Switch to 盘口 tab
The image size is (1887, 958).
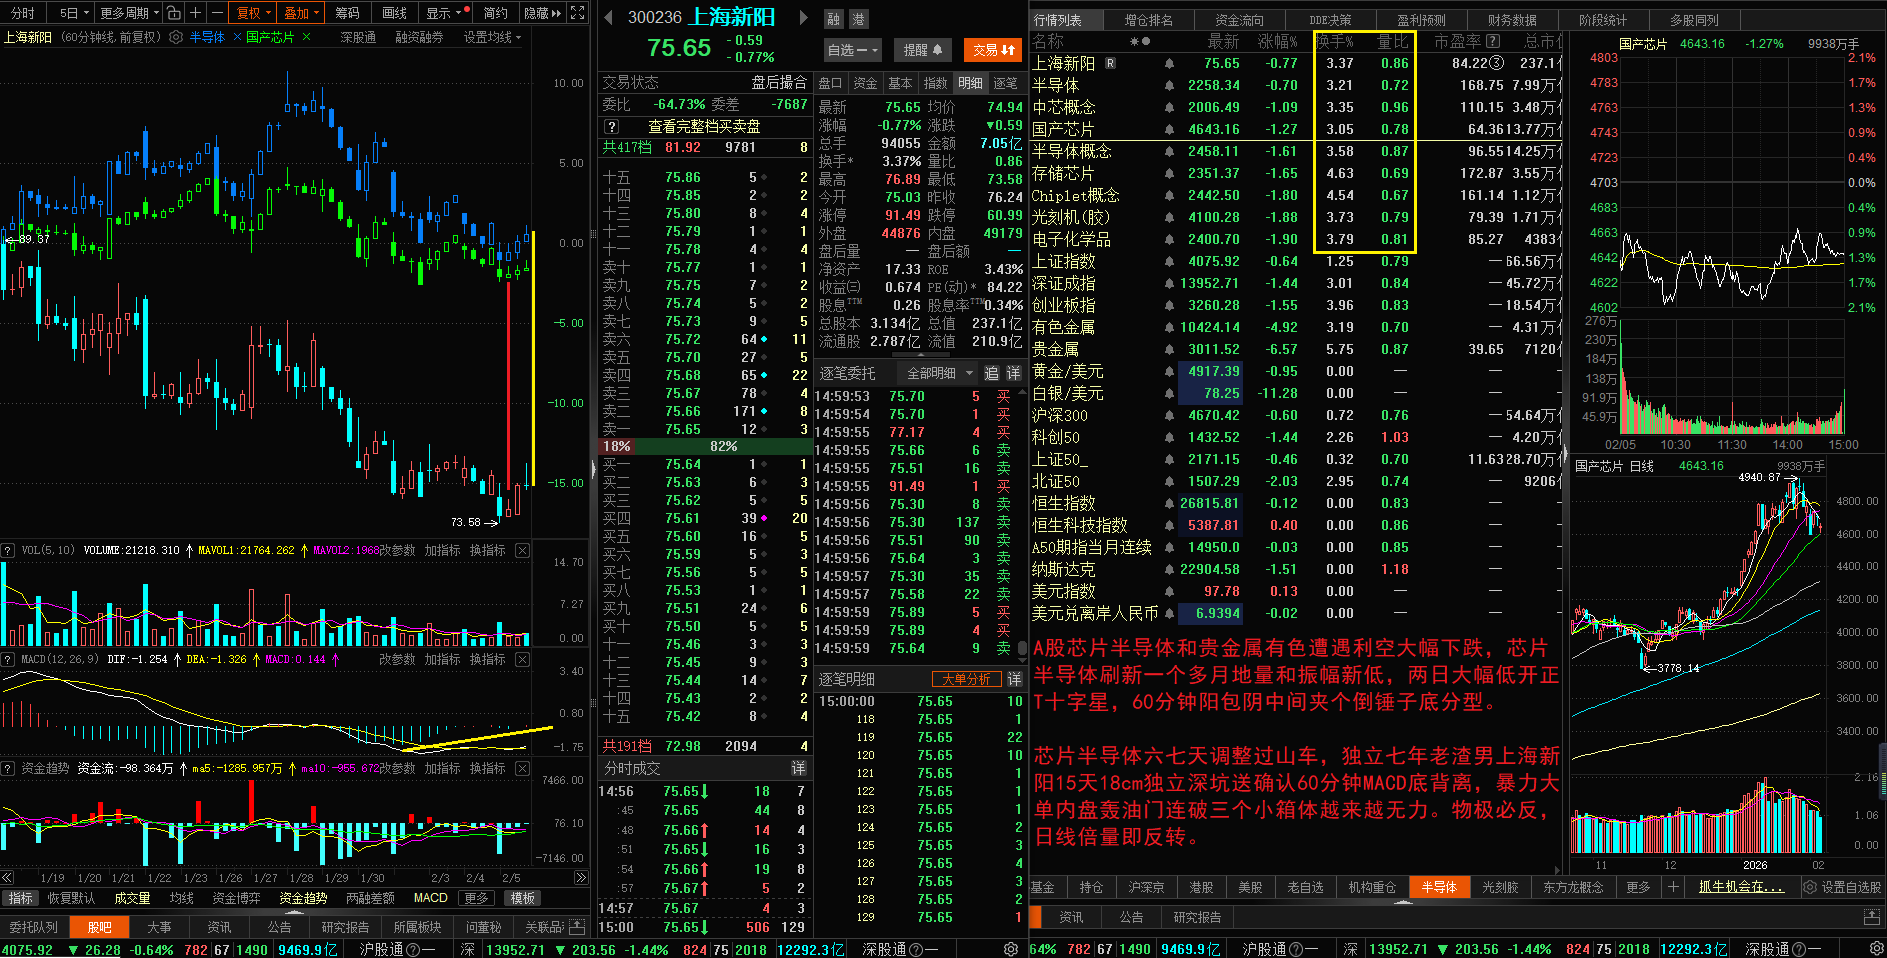tap(830, 83)
